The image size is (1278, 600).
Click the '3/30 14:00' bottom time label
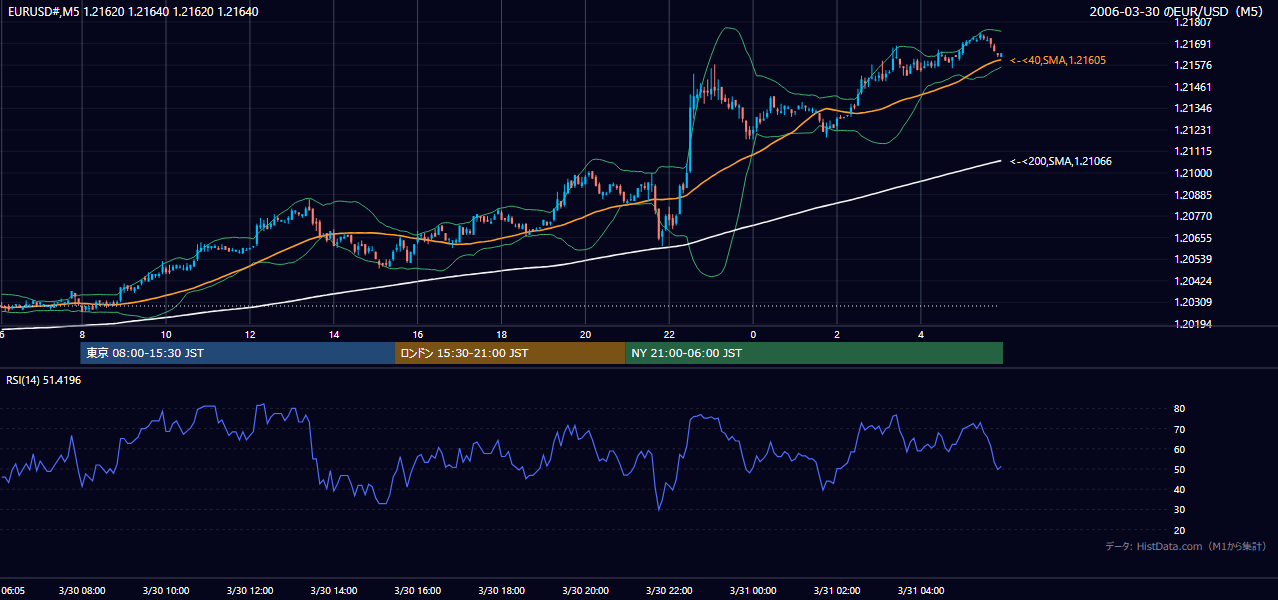pos(333,590)
